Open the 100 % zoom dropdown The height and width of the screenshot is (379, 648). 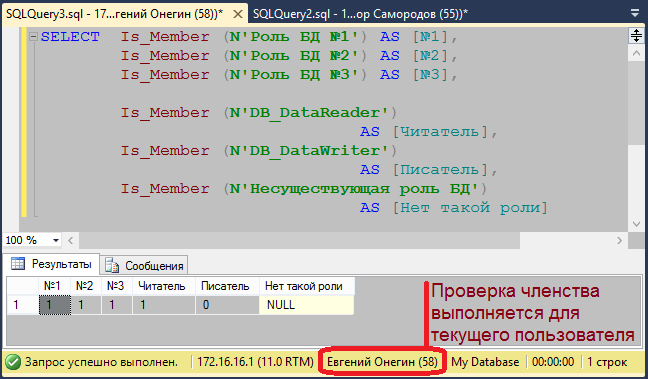tap(55, 240)
